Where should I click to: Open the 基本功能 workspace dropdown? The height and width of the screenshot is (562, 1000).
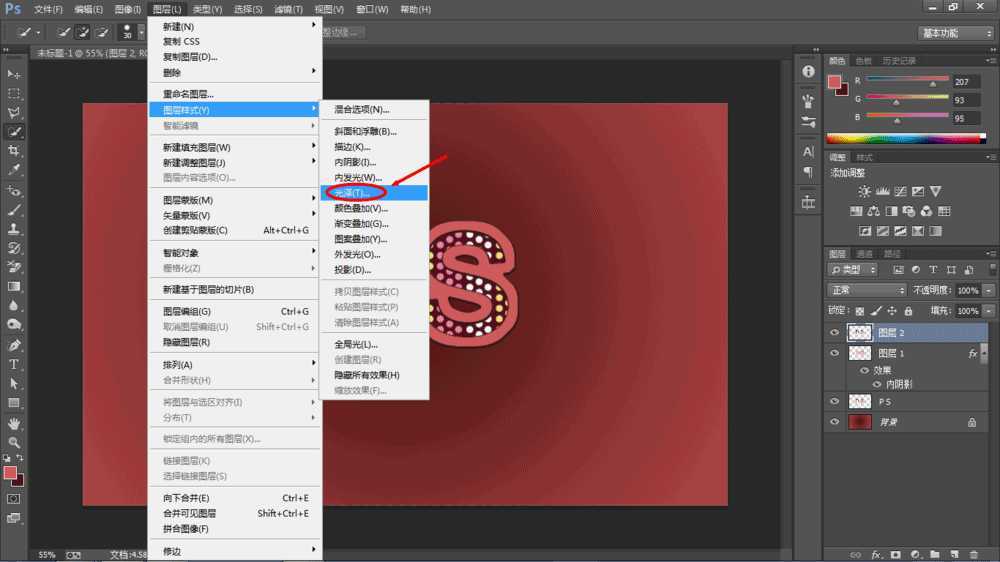954,33
